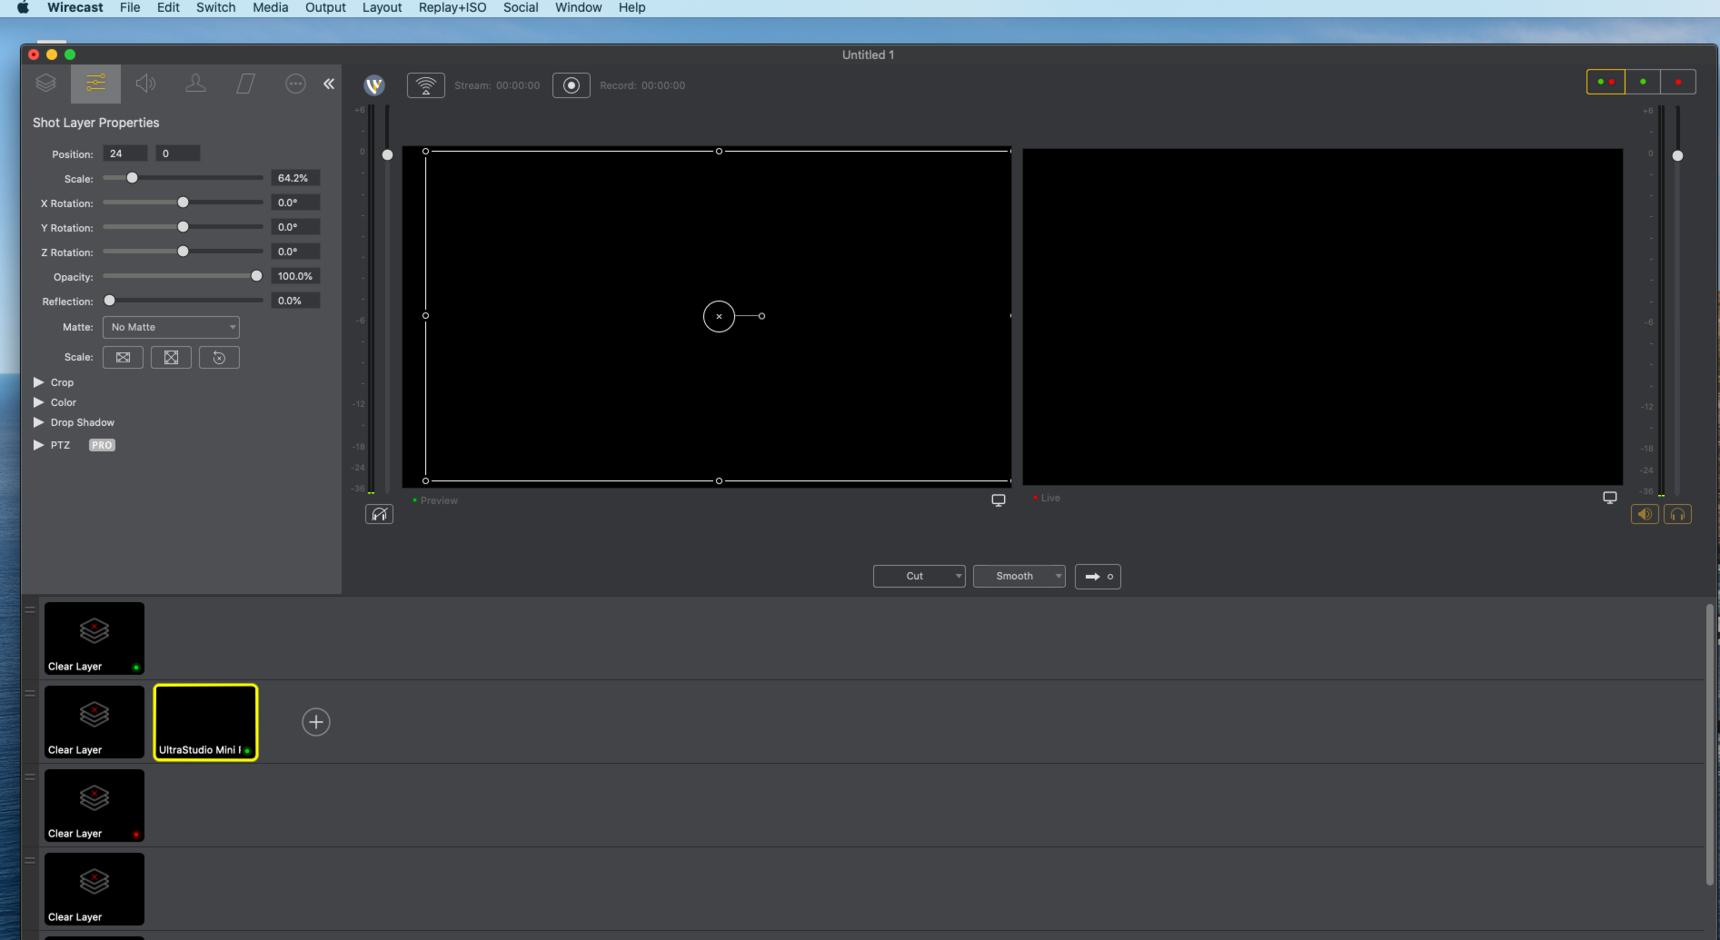The height and width of the screenshot is (940, 1720).
Task: Toggle the headphones monitoring button
Action: click(x=1678, y=514)
